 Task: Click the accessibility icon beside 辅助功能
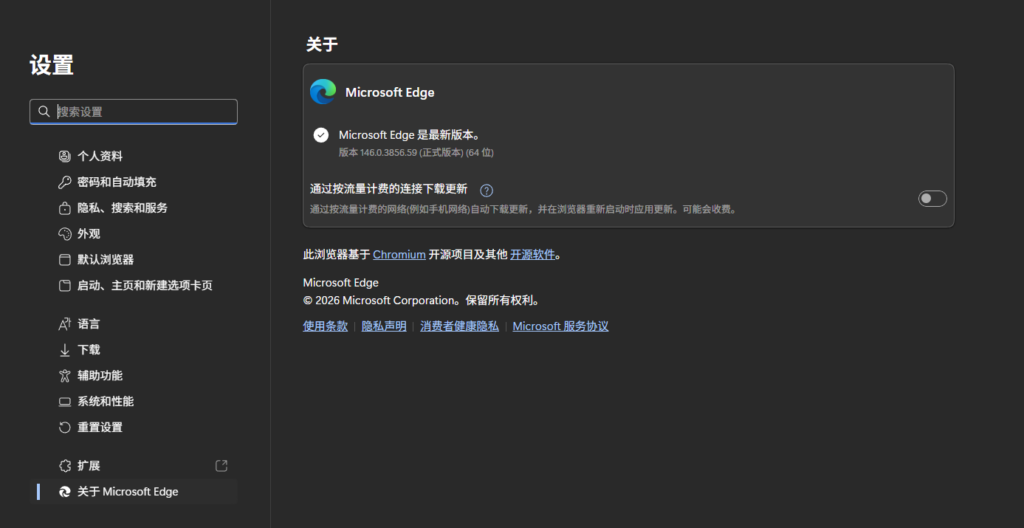coord(65,376)
